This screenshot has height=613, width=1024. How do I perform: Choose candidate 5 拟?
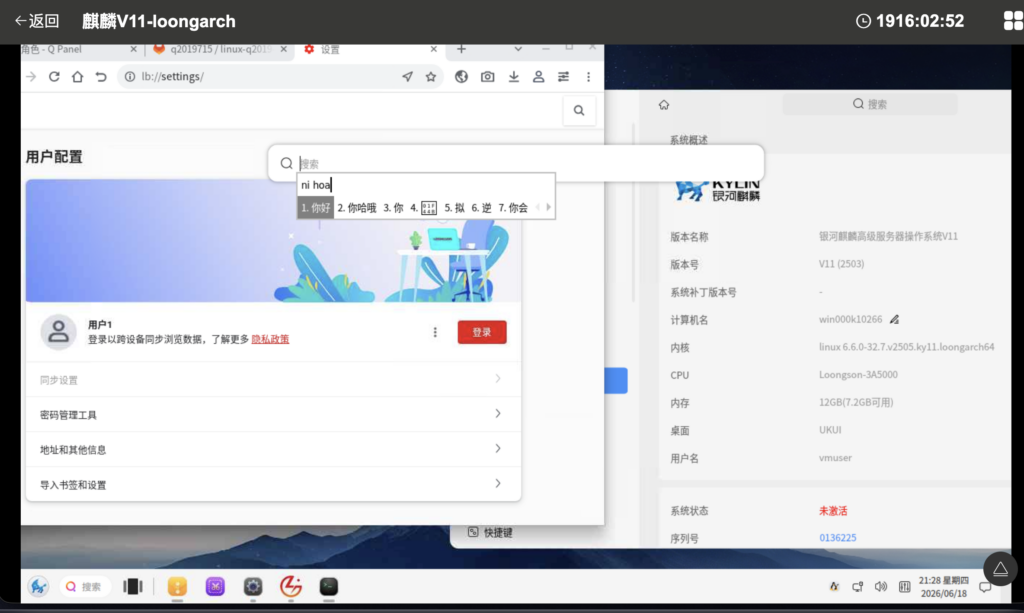coord(455,208)
